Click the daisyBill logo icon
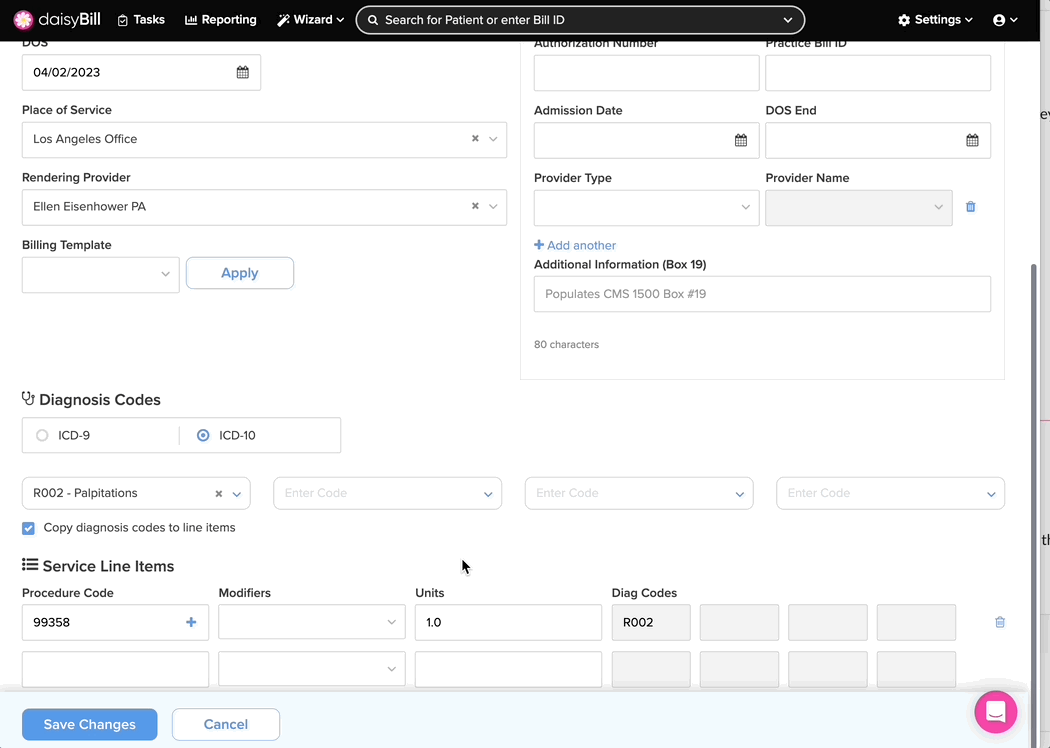This screenshot has height=748, width=1050. (23, 20)
